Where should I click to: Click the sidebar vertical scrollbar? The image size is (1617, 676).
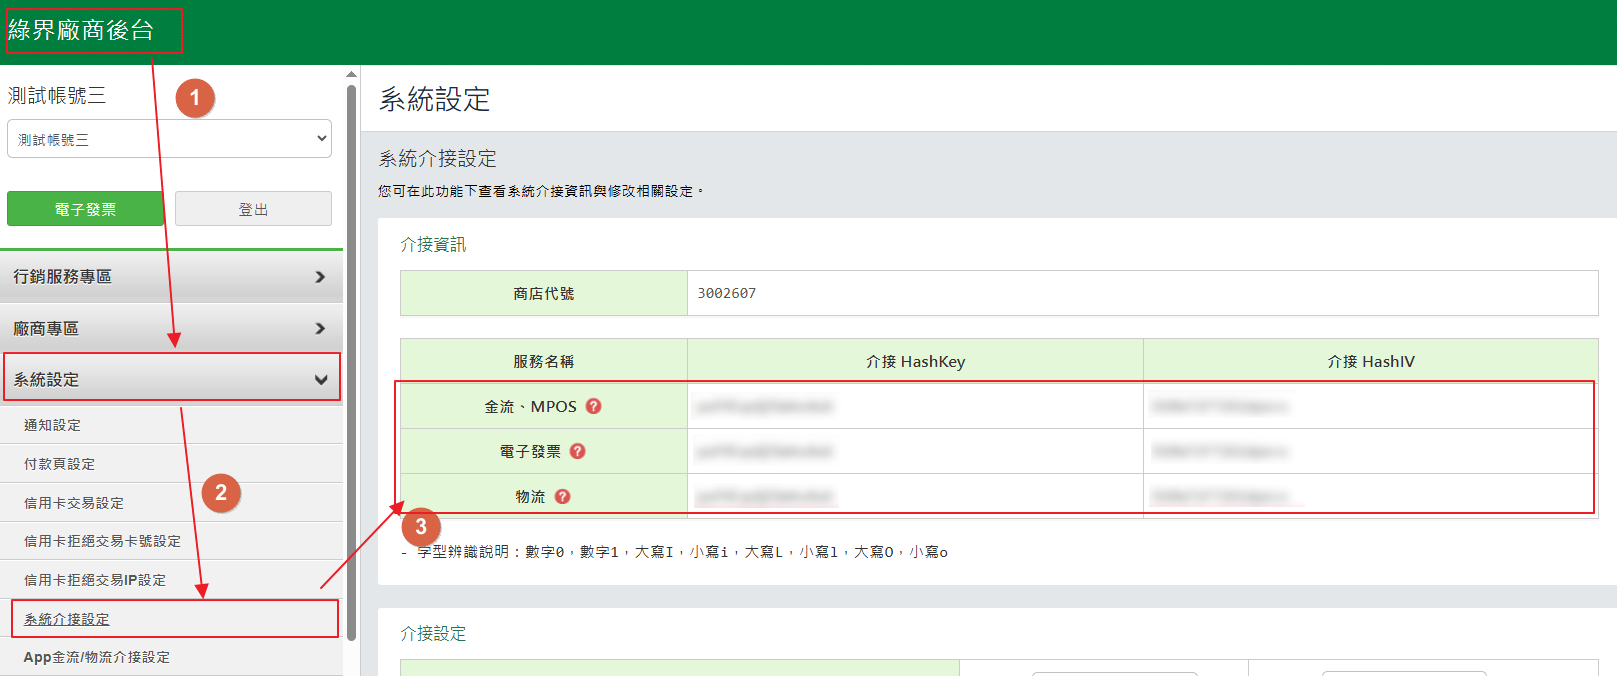click(x=351, y=360)
